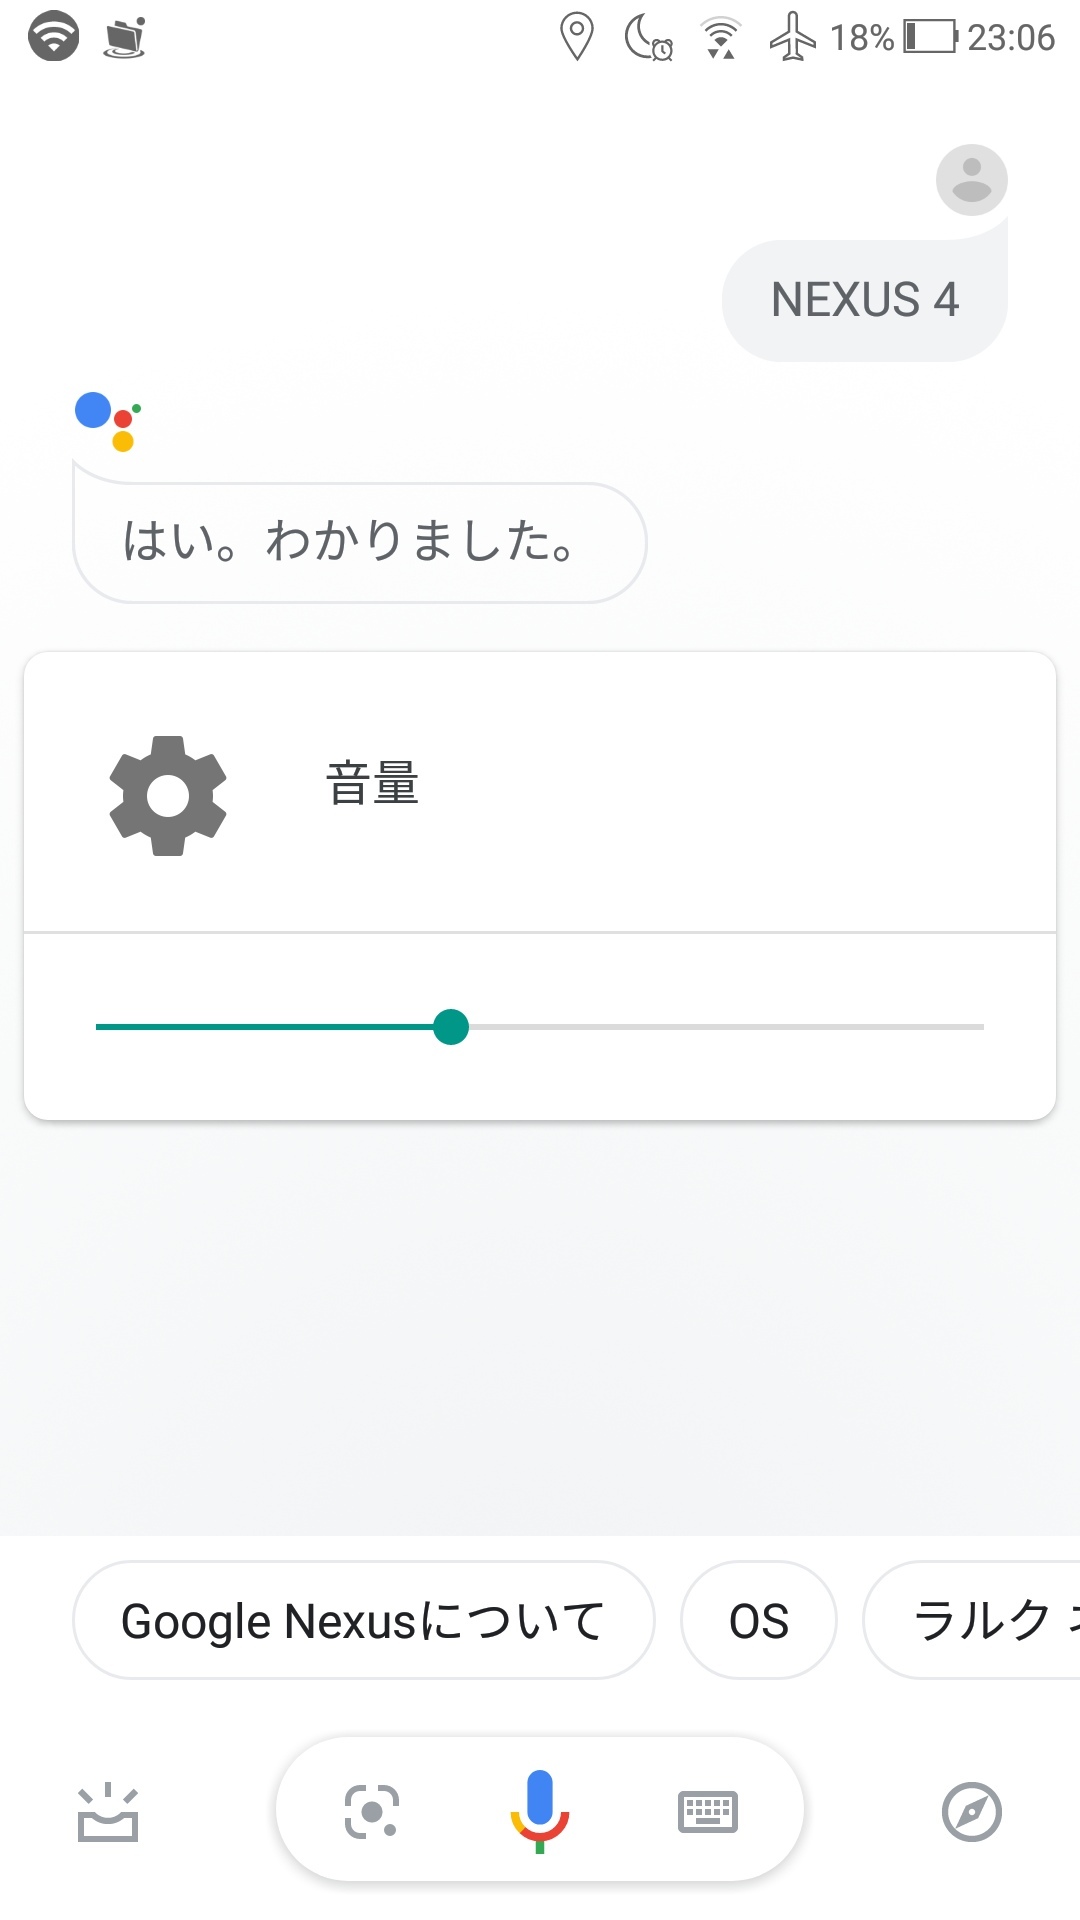
Task: Select the "Google Nexusについて" suggestion chip
Action: (x=363, y=1620)
